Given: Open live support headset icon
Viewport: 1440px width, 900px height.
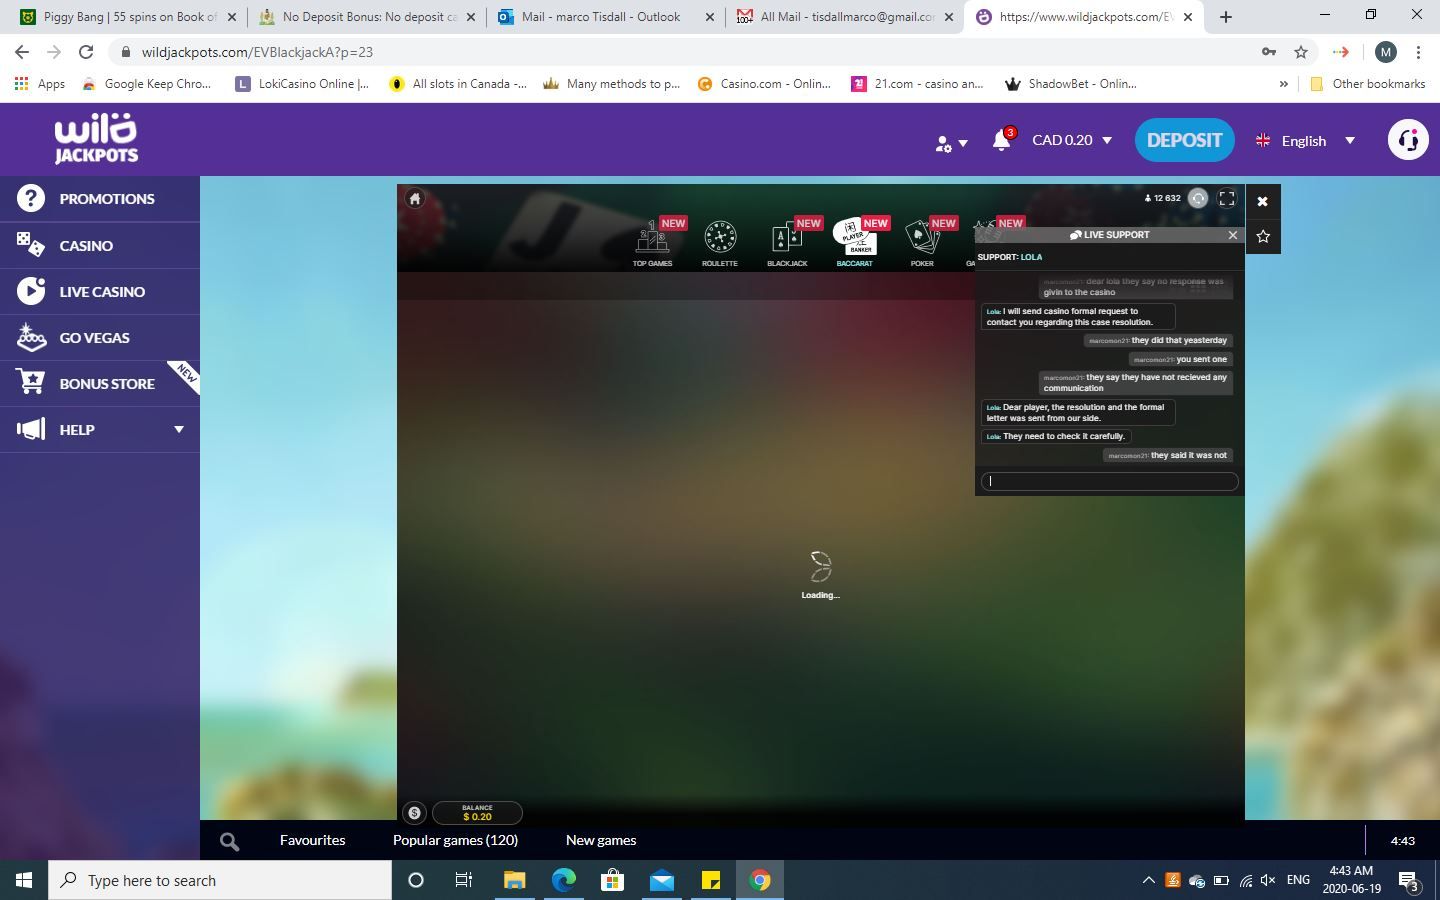Looking at the screenshot, I should pyautogui.click(x=1408, y=140).
